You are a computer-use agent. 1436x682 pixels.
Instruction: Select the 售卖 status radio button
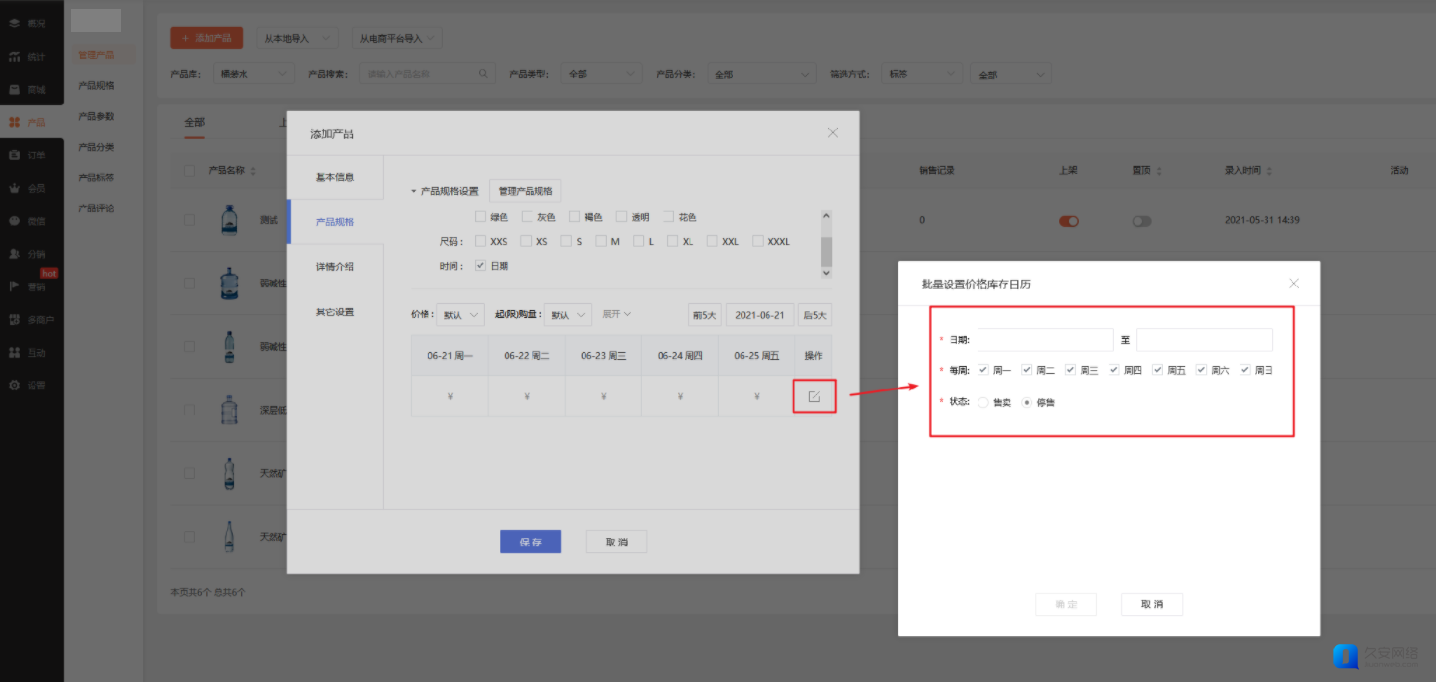(x=983, y=402)
